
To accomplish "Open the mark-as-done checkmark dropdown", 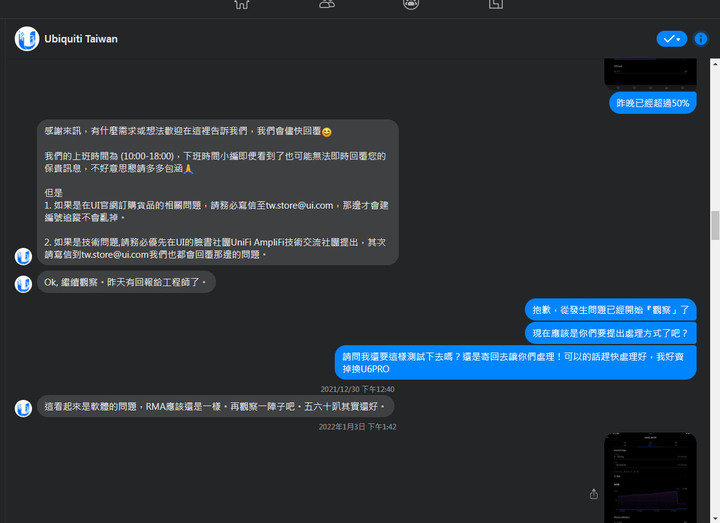I will click(x=672, y=39).
